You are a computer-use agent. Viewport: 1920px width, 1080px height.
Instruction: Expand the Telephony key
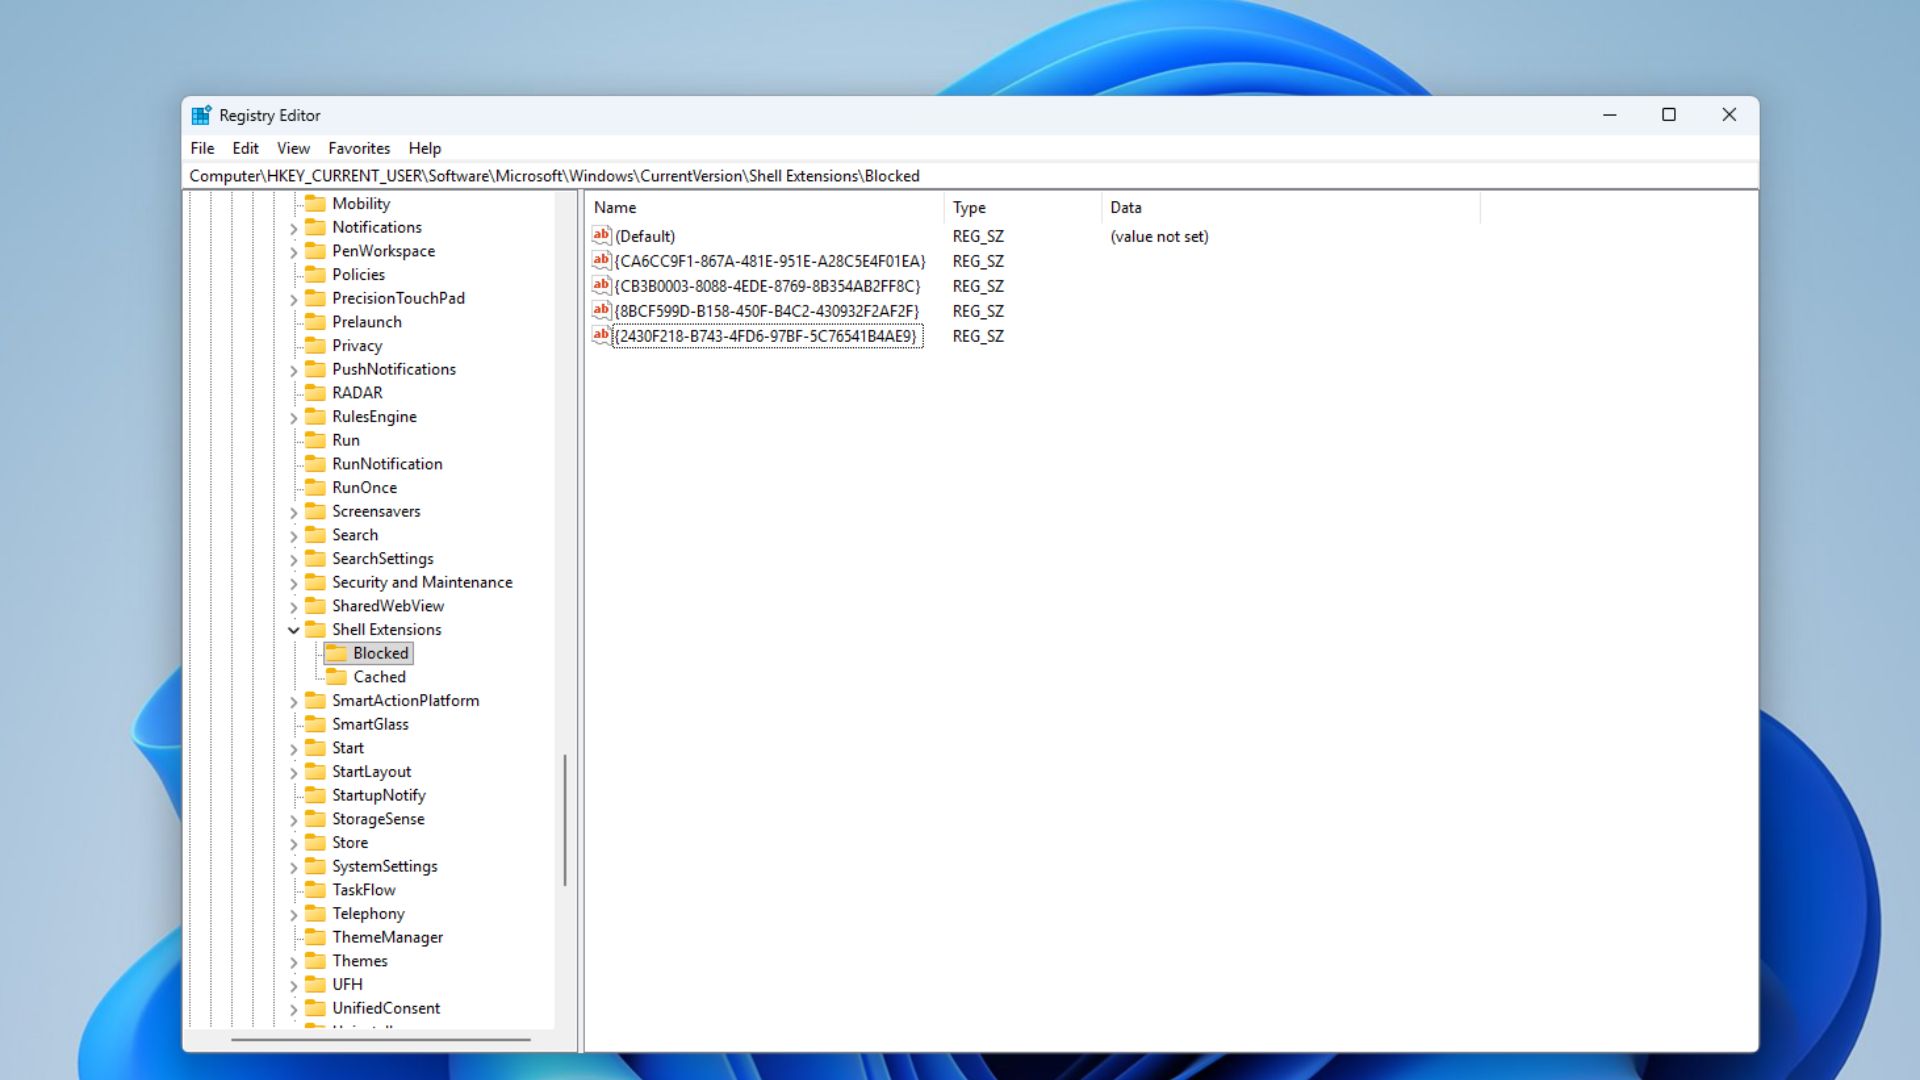[293, 913]
